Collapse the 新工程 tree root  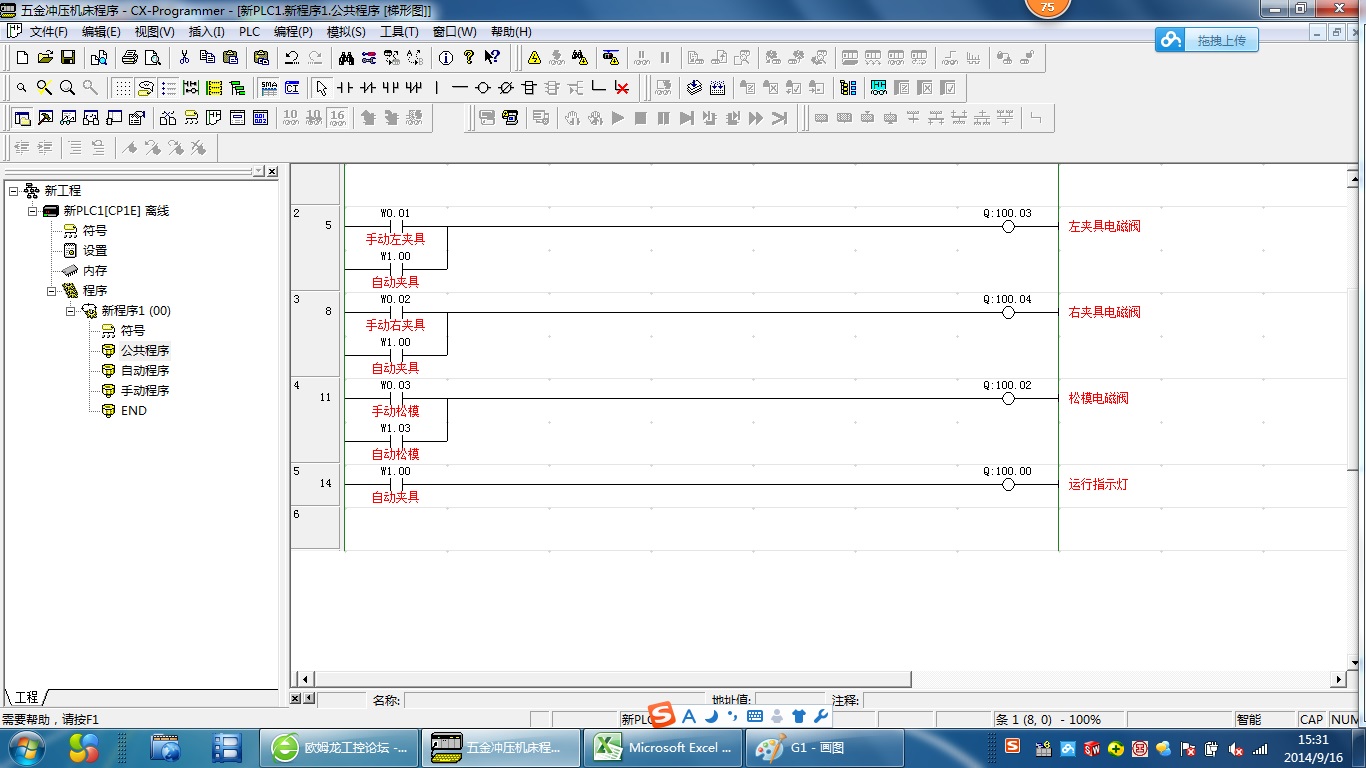[13, 190]
